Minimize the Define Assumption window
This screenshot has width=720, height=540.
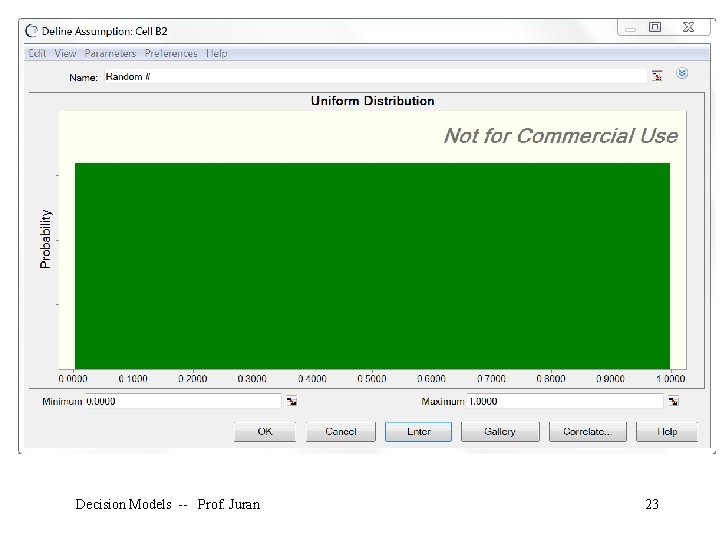(630, 29)
